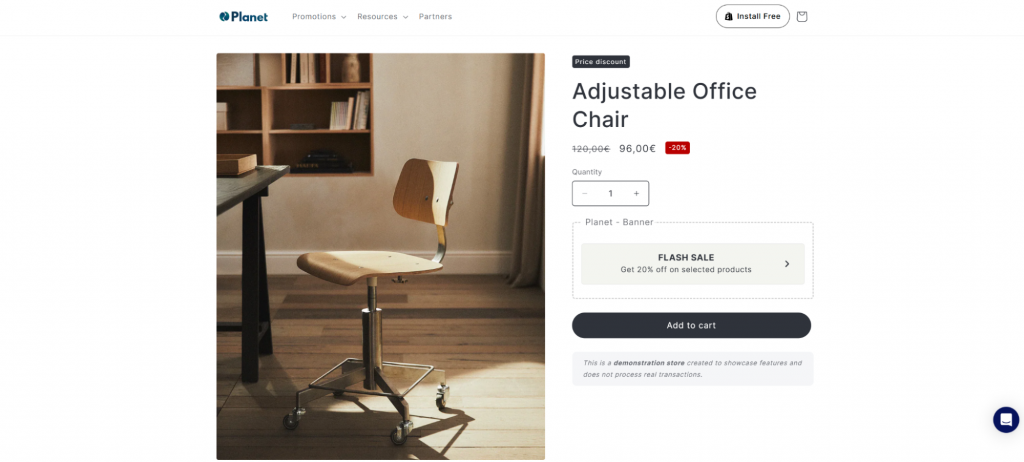
Task: Open the FLASH SALE banner
Action: coord(693,264)
